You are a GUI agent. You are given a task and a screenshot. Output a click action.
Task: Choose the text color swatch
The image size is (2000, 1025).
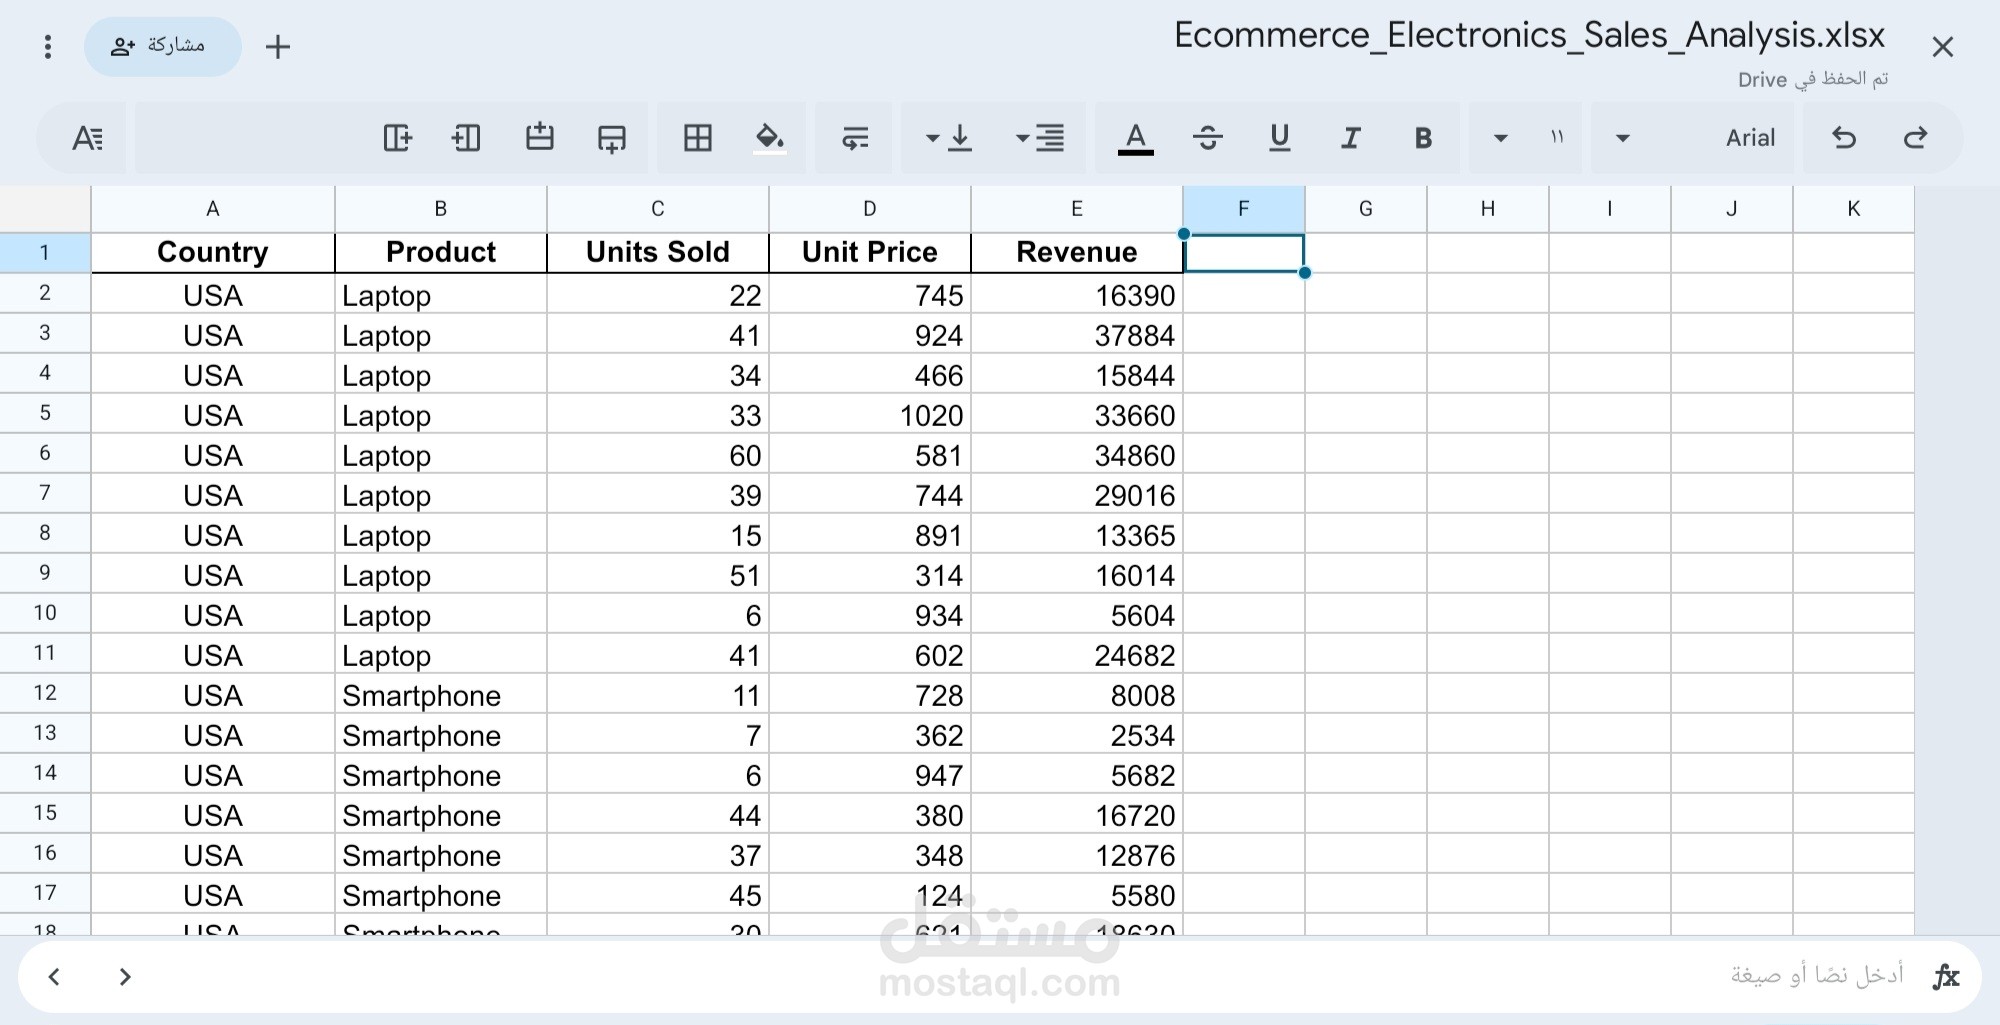pyautogui.click(x=1135, y=138)
